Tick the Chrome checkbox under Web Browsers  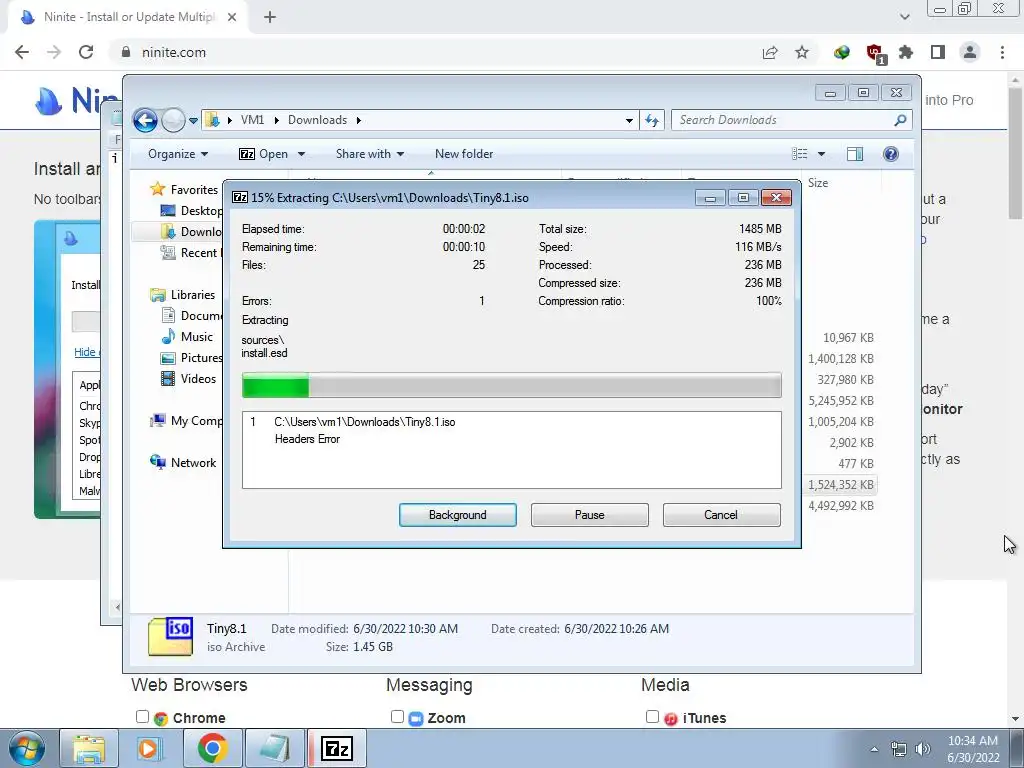click(x=142, y=717)
